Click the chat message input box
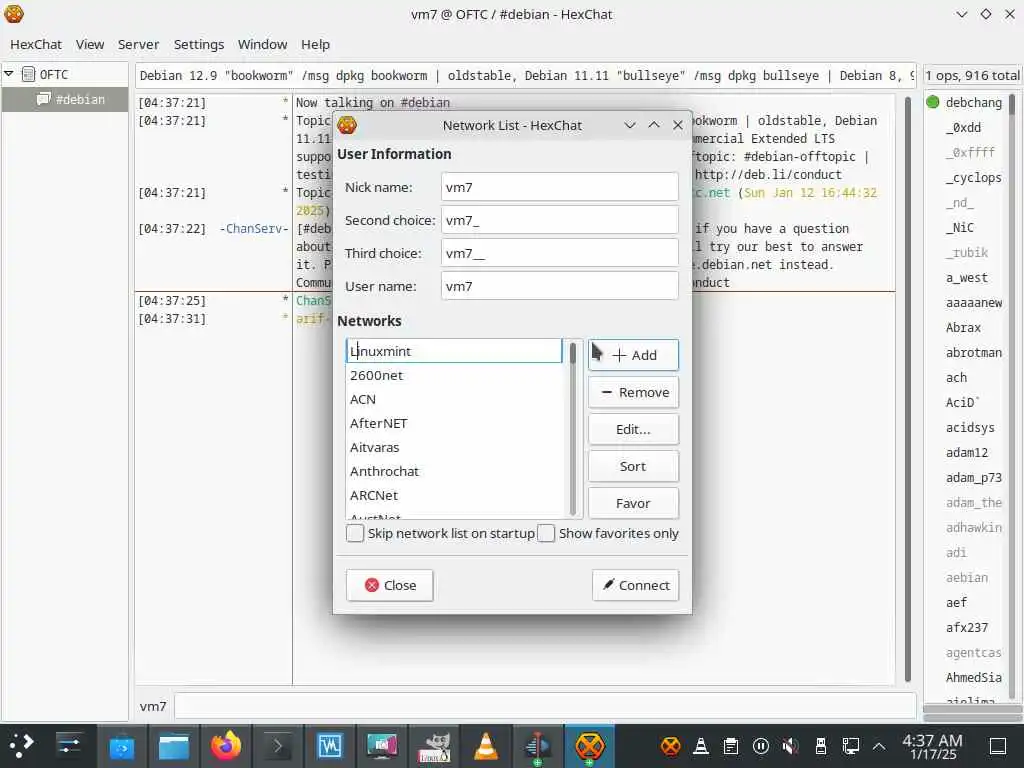 click(x=545, y=706)
